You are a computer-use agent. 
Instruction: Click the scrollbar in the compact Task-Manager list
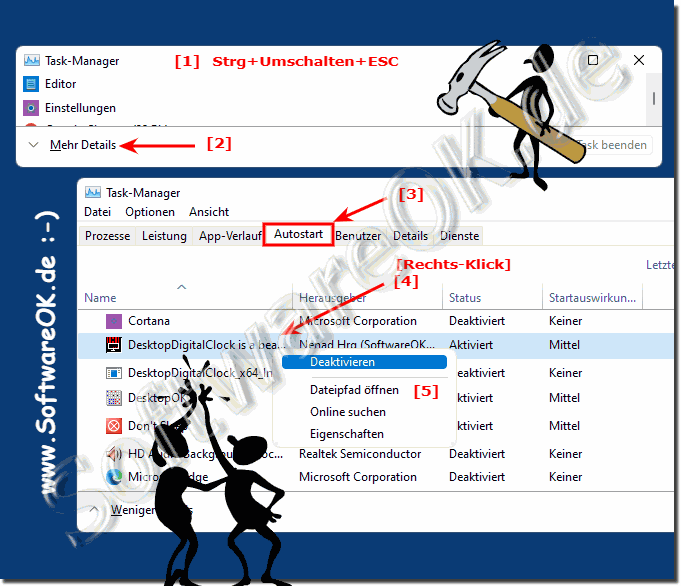point(654,99)
